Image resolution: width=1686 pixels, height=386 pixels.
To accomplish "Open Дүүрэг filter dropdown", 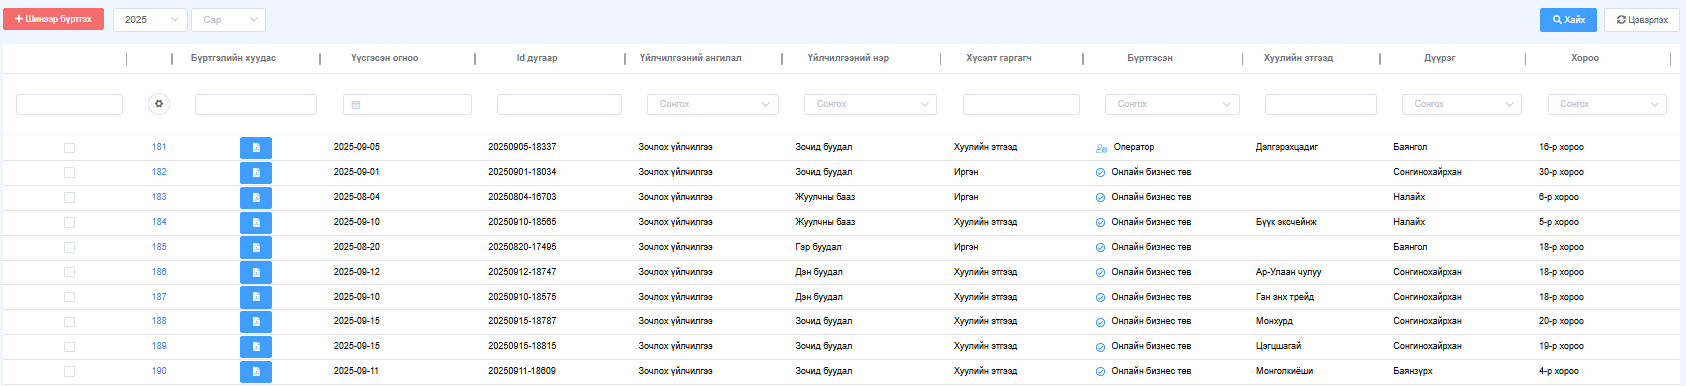I will click(x=1462, y=104).
